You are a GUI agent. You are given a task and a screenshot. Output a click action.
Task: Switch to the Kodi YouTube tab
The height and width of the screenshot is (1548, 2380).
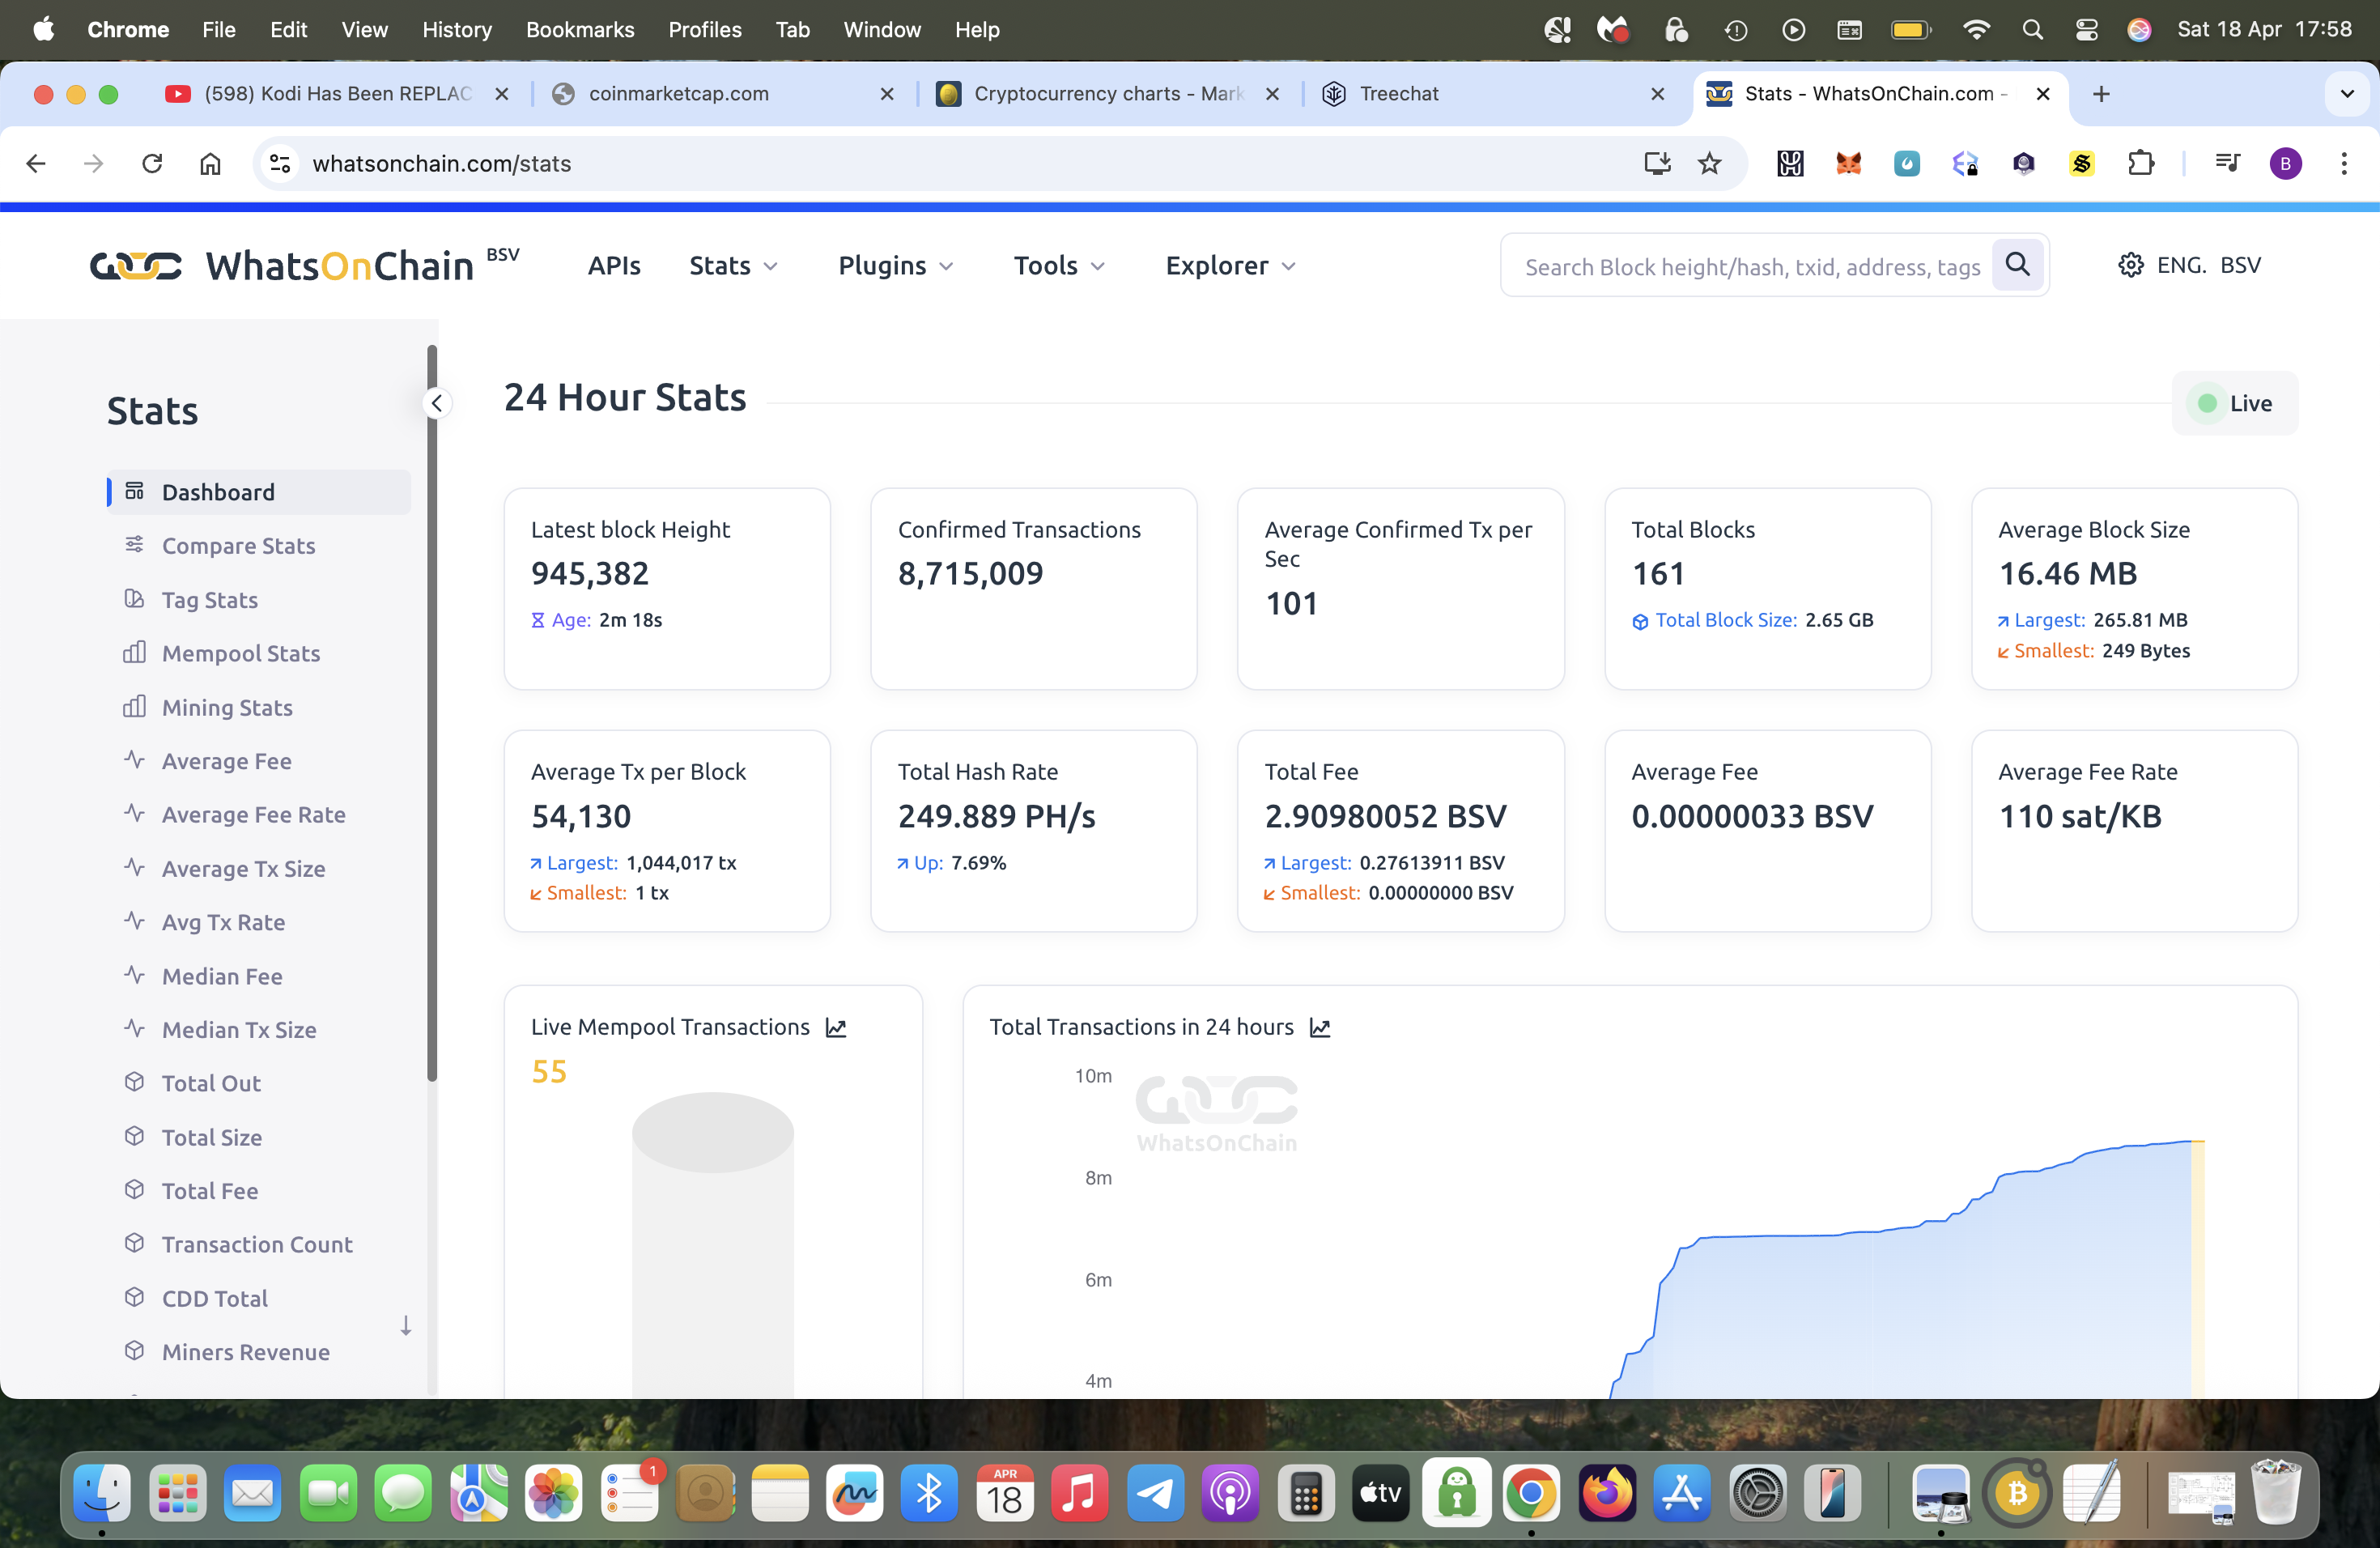click(x=338, y=94)
